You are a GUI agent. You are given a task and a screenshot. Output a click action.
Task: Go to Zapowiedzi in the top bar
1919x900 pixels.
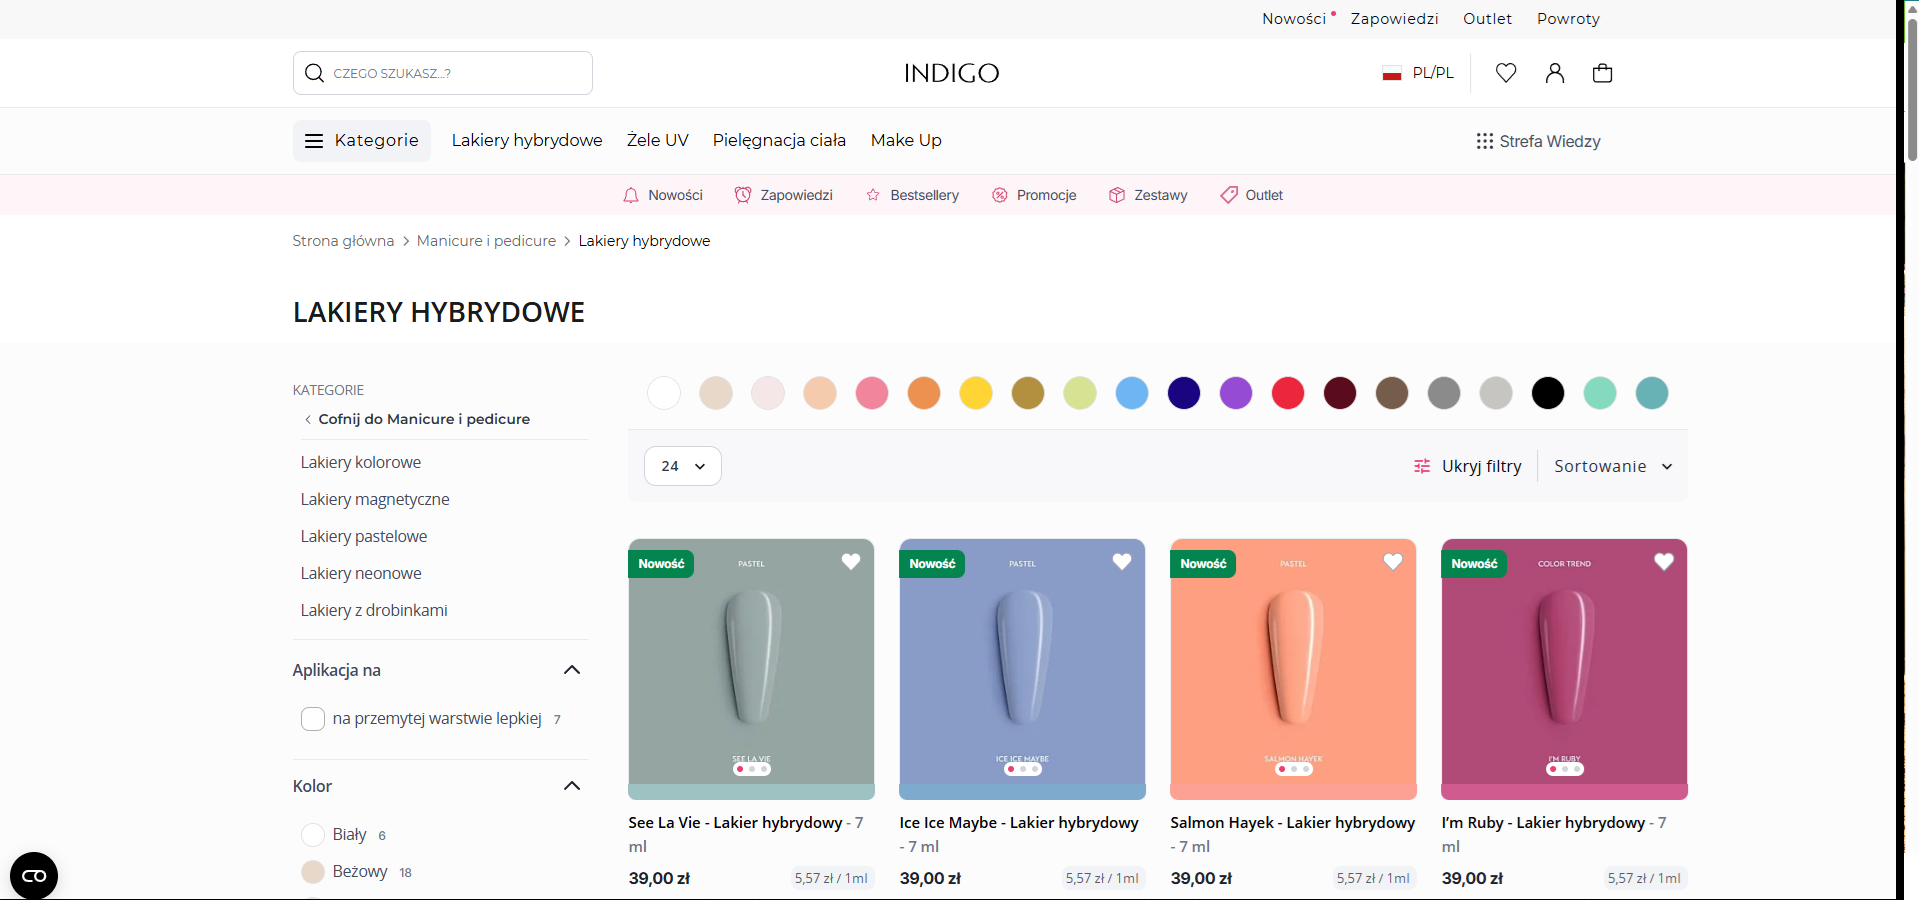click(x=1395, y=19)
